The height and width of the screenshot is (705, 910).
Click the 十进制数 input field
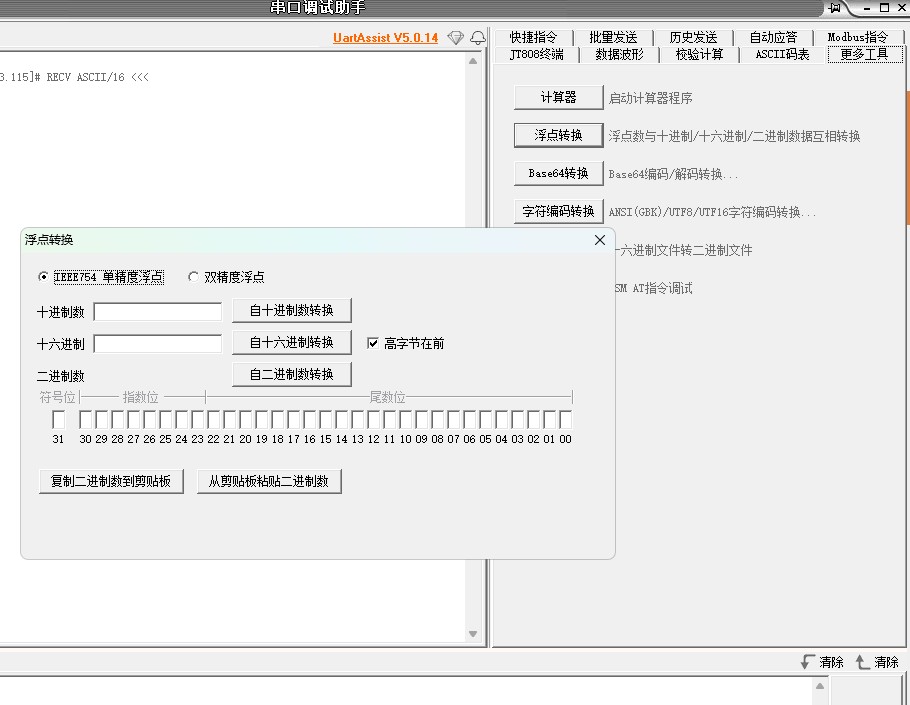[x=158, y=312]
